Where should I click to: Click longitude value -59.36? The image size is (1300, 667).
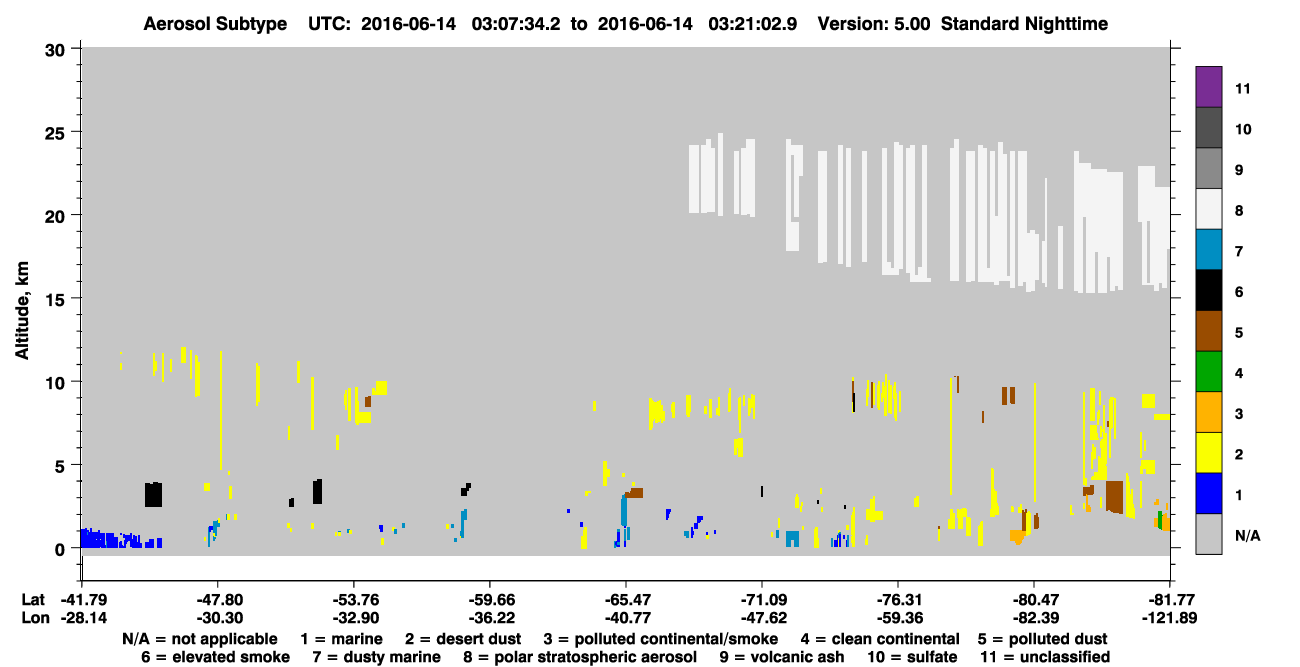point(898,618)
